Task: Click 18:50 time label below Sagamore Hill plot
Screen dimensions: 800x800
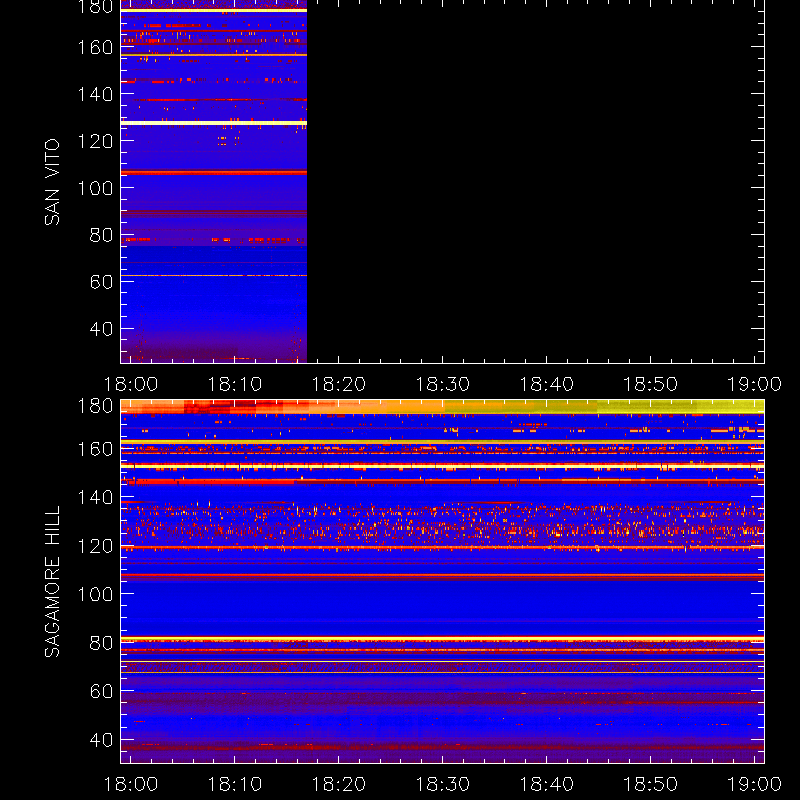Action: [651, 784]
